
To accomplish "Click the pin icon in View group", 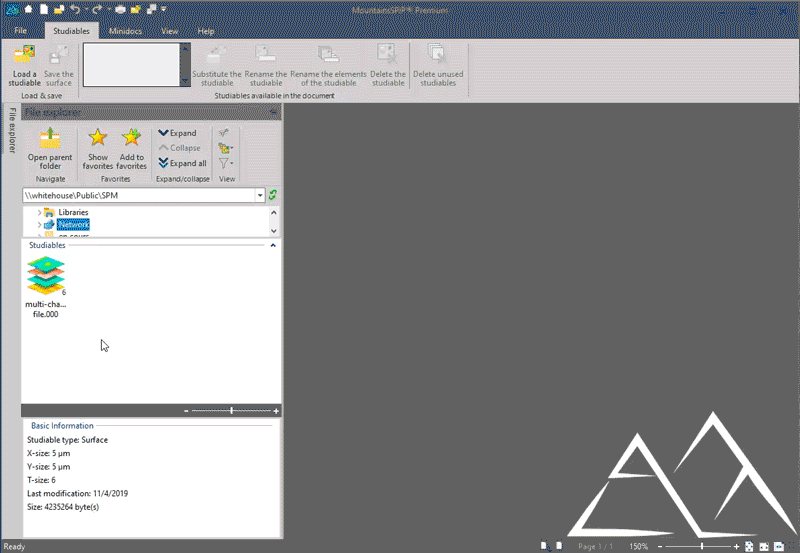I will (x=223, y=133).
